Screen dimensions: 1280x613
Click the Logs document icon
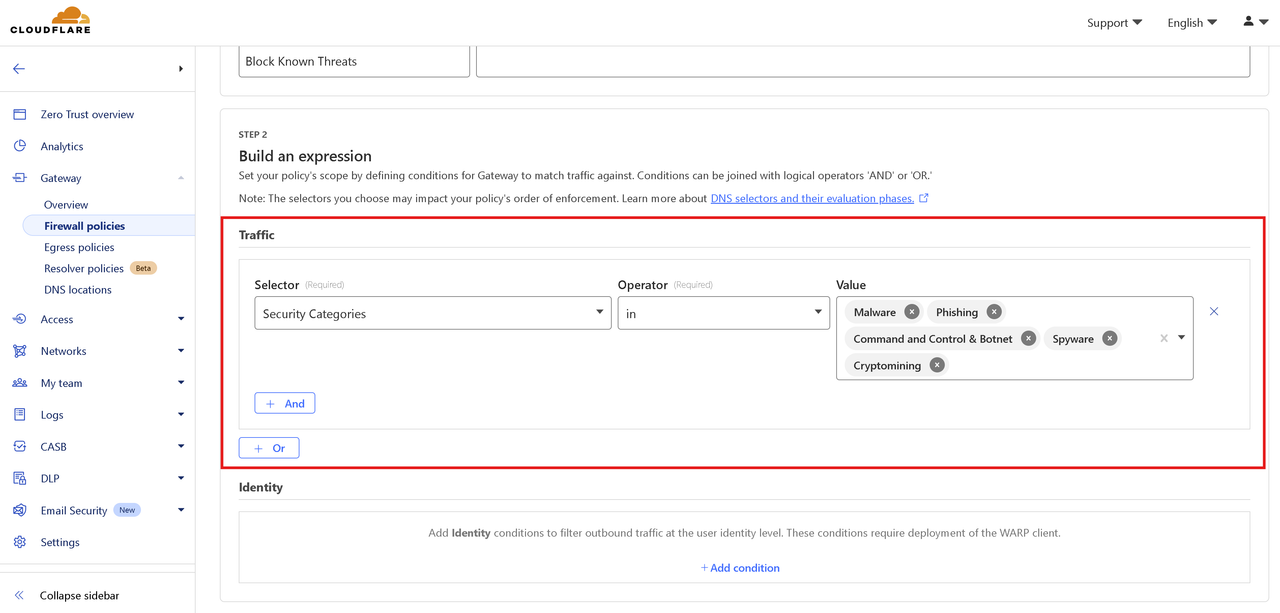tap(19, 415)
